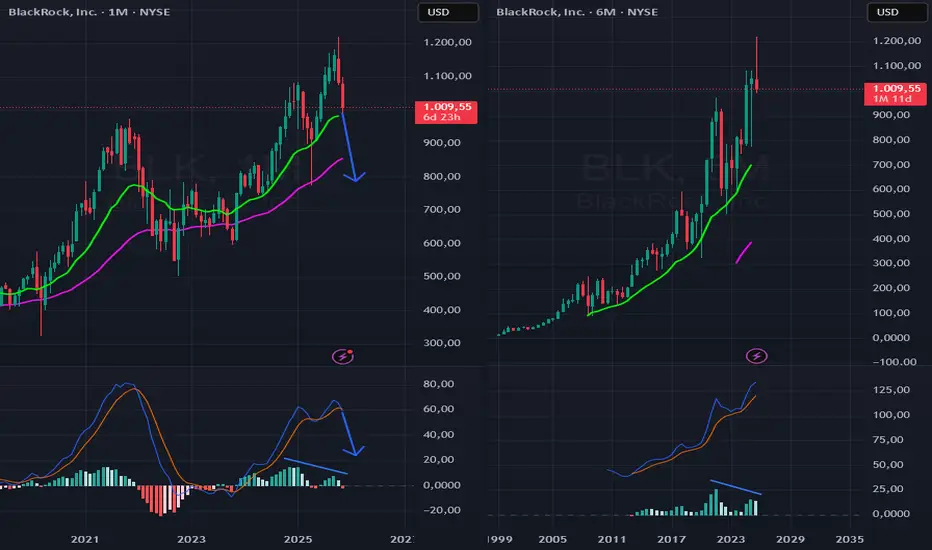Click the 1.100,00 price level on left axis
932x550 pixels.
tap(448, 76)
